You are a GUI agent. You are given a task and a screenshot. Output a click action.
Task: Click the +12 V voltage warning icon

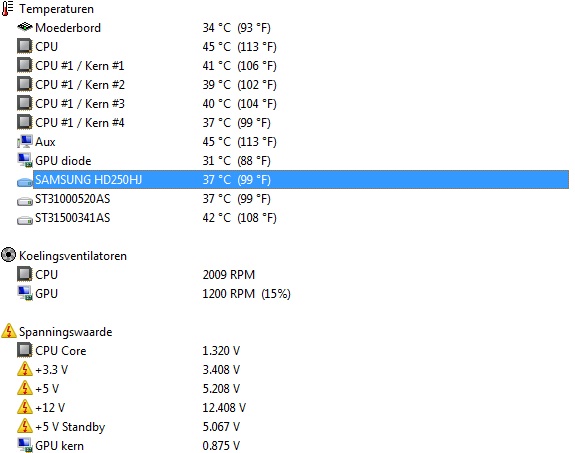click(25, 407)
